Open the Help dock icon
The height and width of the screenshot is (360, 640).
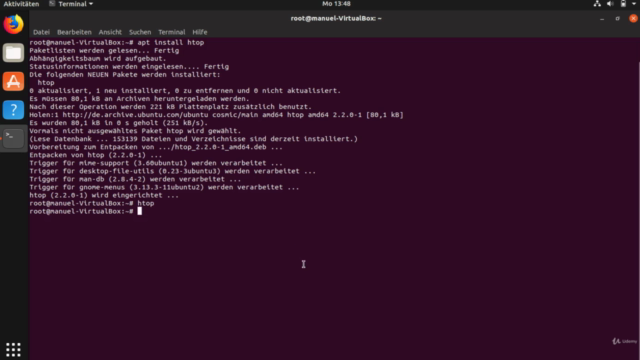13,110
